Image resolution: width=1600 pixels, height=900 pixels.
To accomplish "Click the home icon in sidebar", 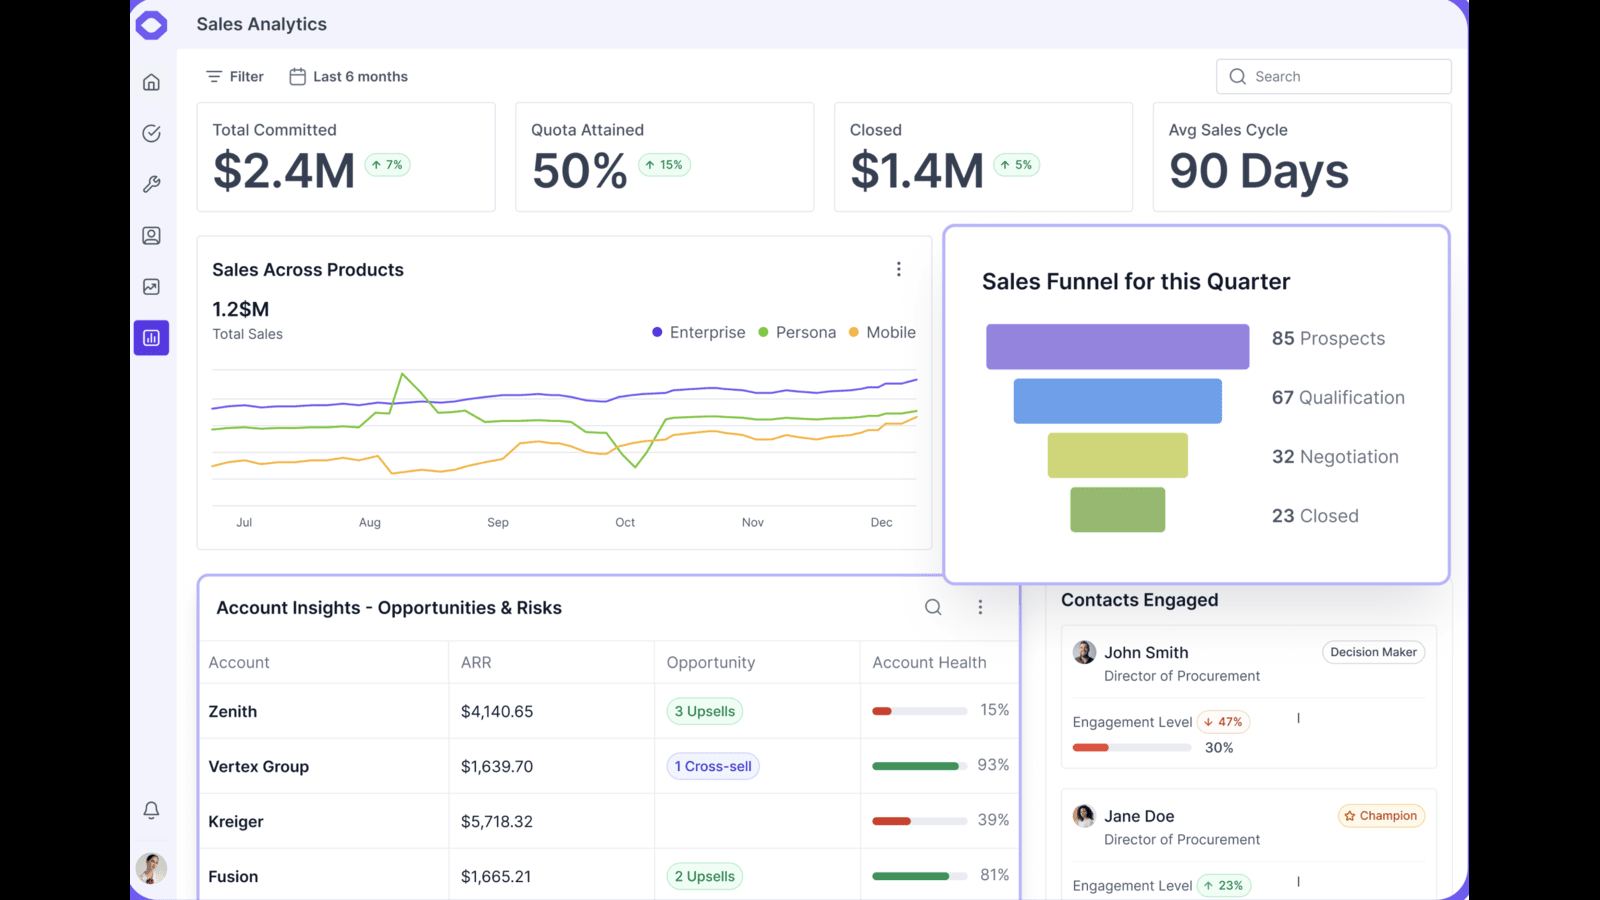I will pos(151,82).
